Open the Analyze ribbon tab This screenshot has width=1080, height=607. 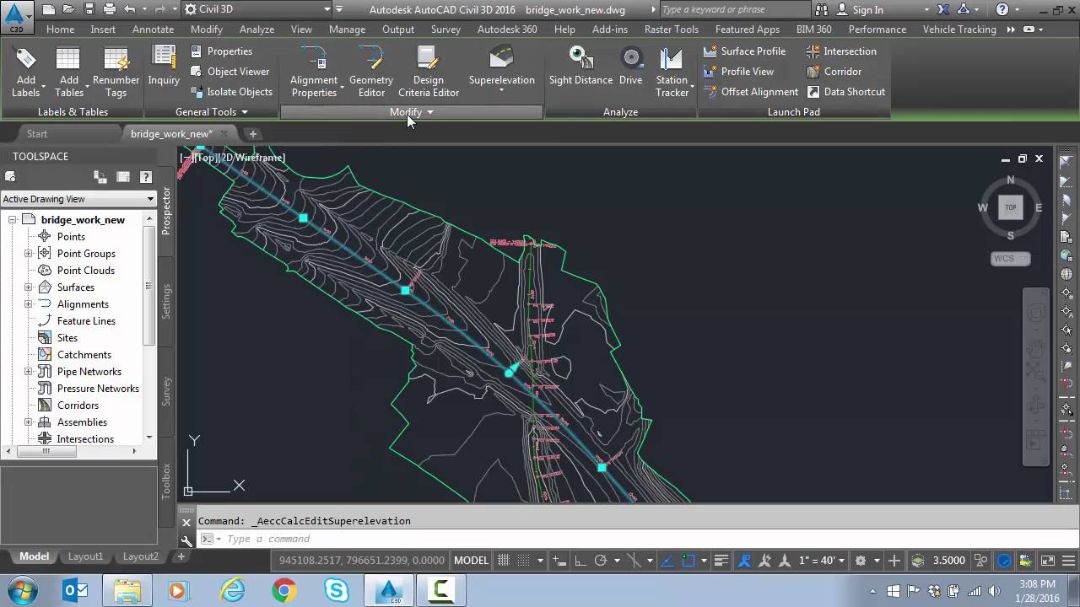point(257,29)
